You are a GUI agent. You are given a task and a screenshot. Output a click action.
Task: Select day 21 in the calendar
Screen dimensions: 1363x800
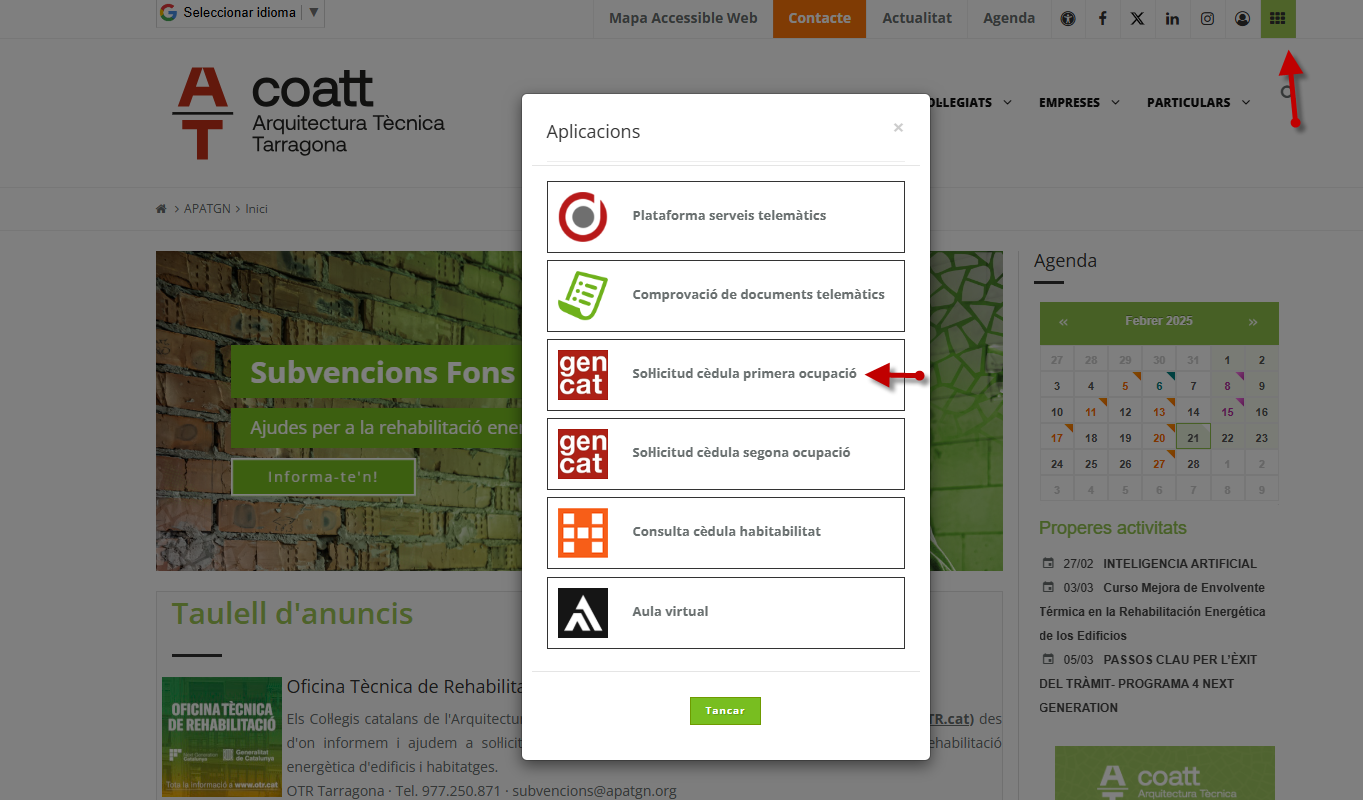coord(1193,438)
